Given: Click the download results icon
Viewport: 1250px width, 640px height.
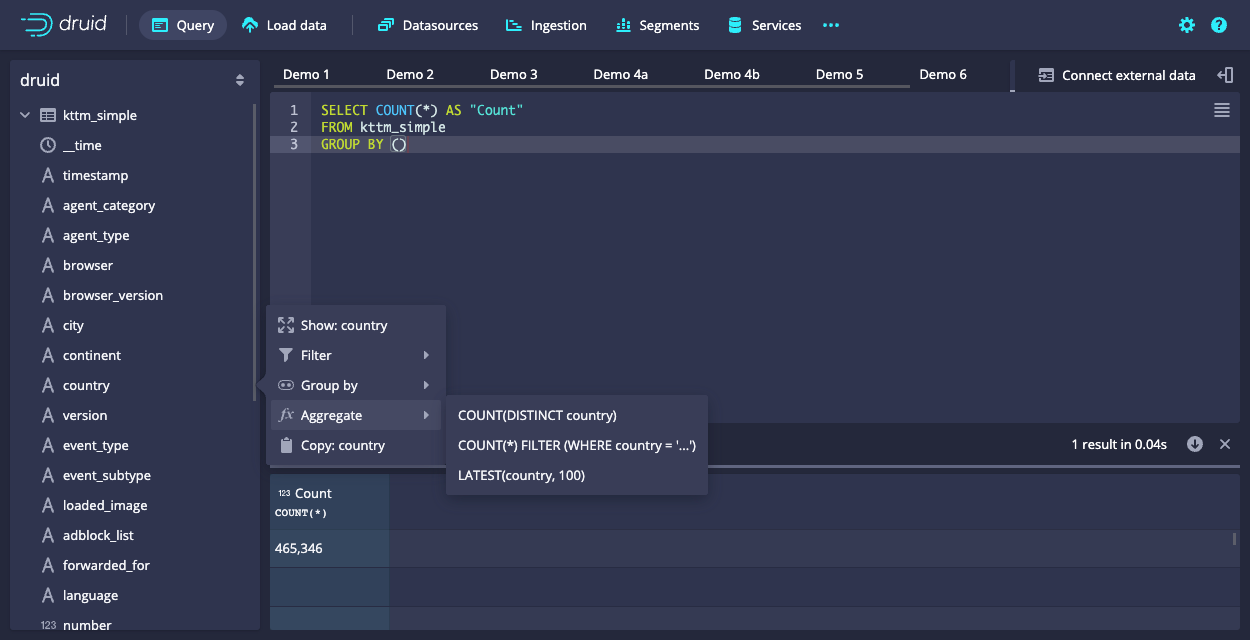Looking at the screenshot, I should [x=1194, y=444].
